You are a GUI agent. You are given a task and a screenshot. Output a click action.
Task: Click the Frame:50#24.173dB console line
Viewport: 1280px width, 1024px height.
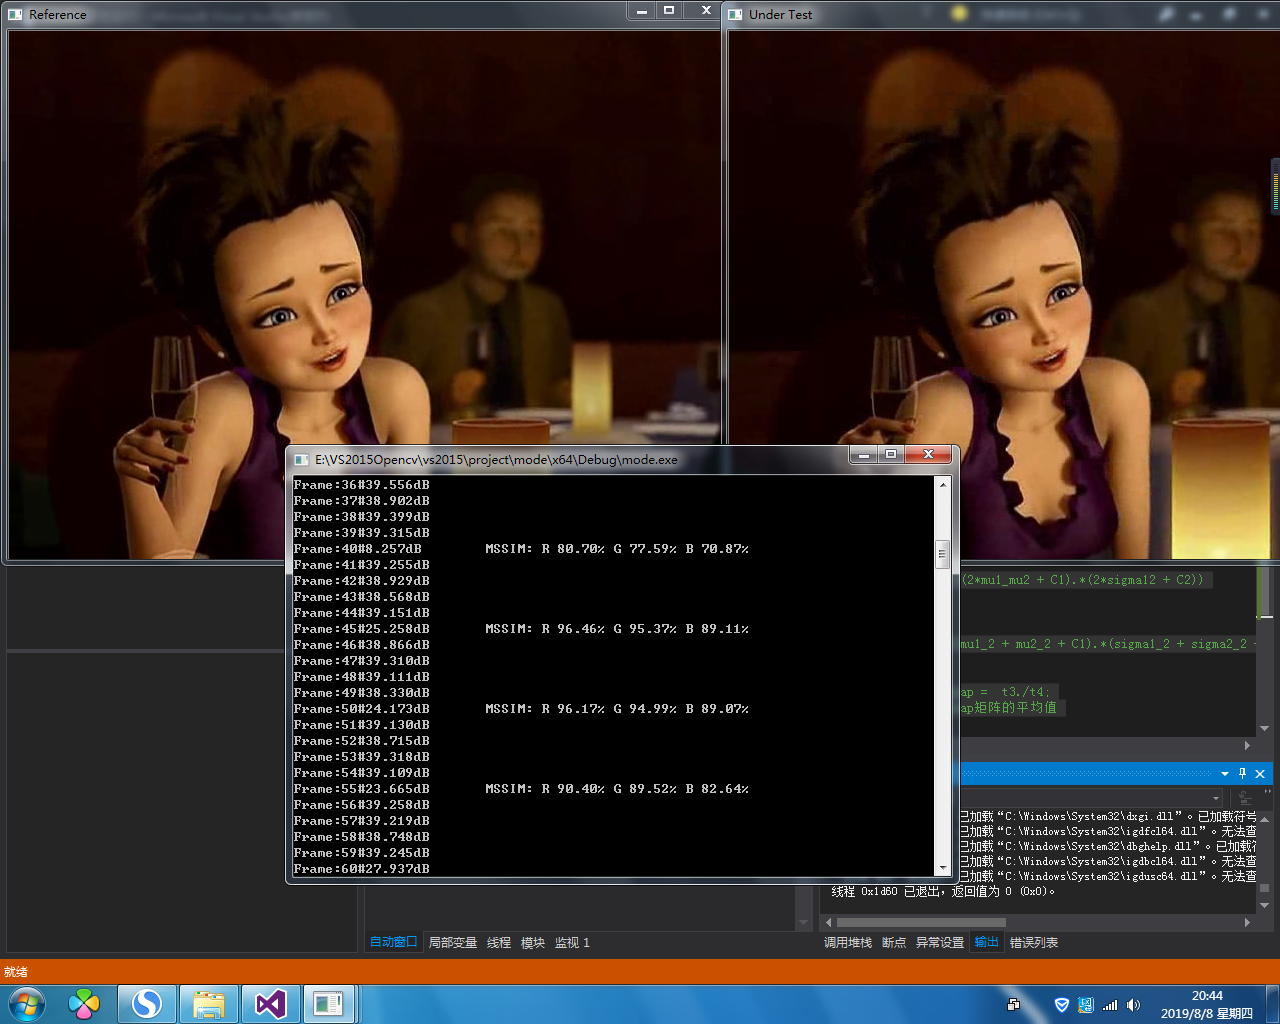pyautogui.click(x=361, y=709)
